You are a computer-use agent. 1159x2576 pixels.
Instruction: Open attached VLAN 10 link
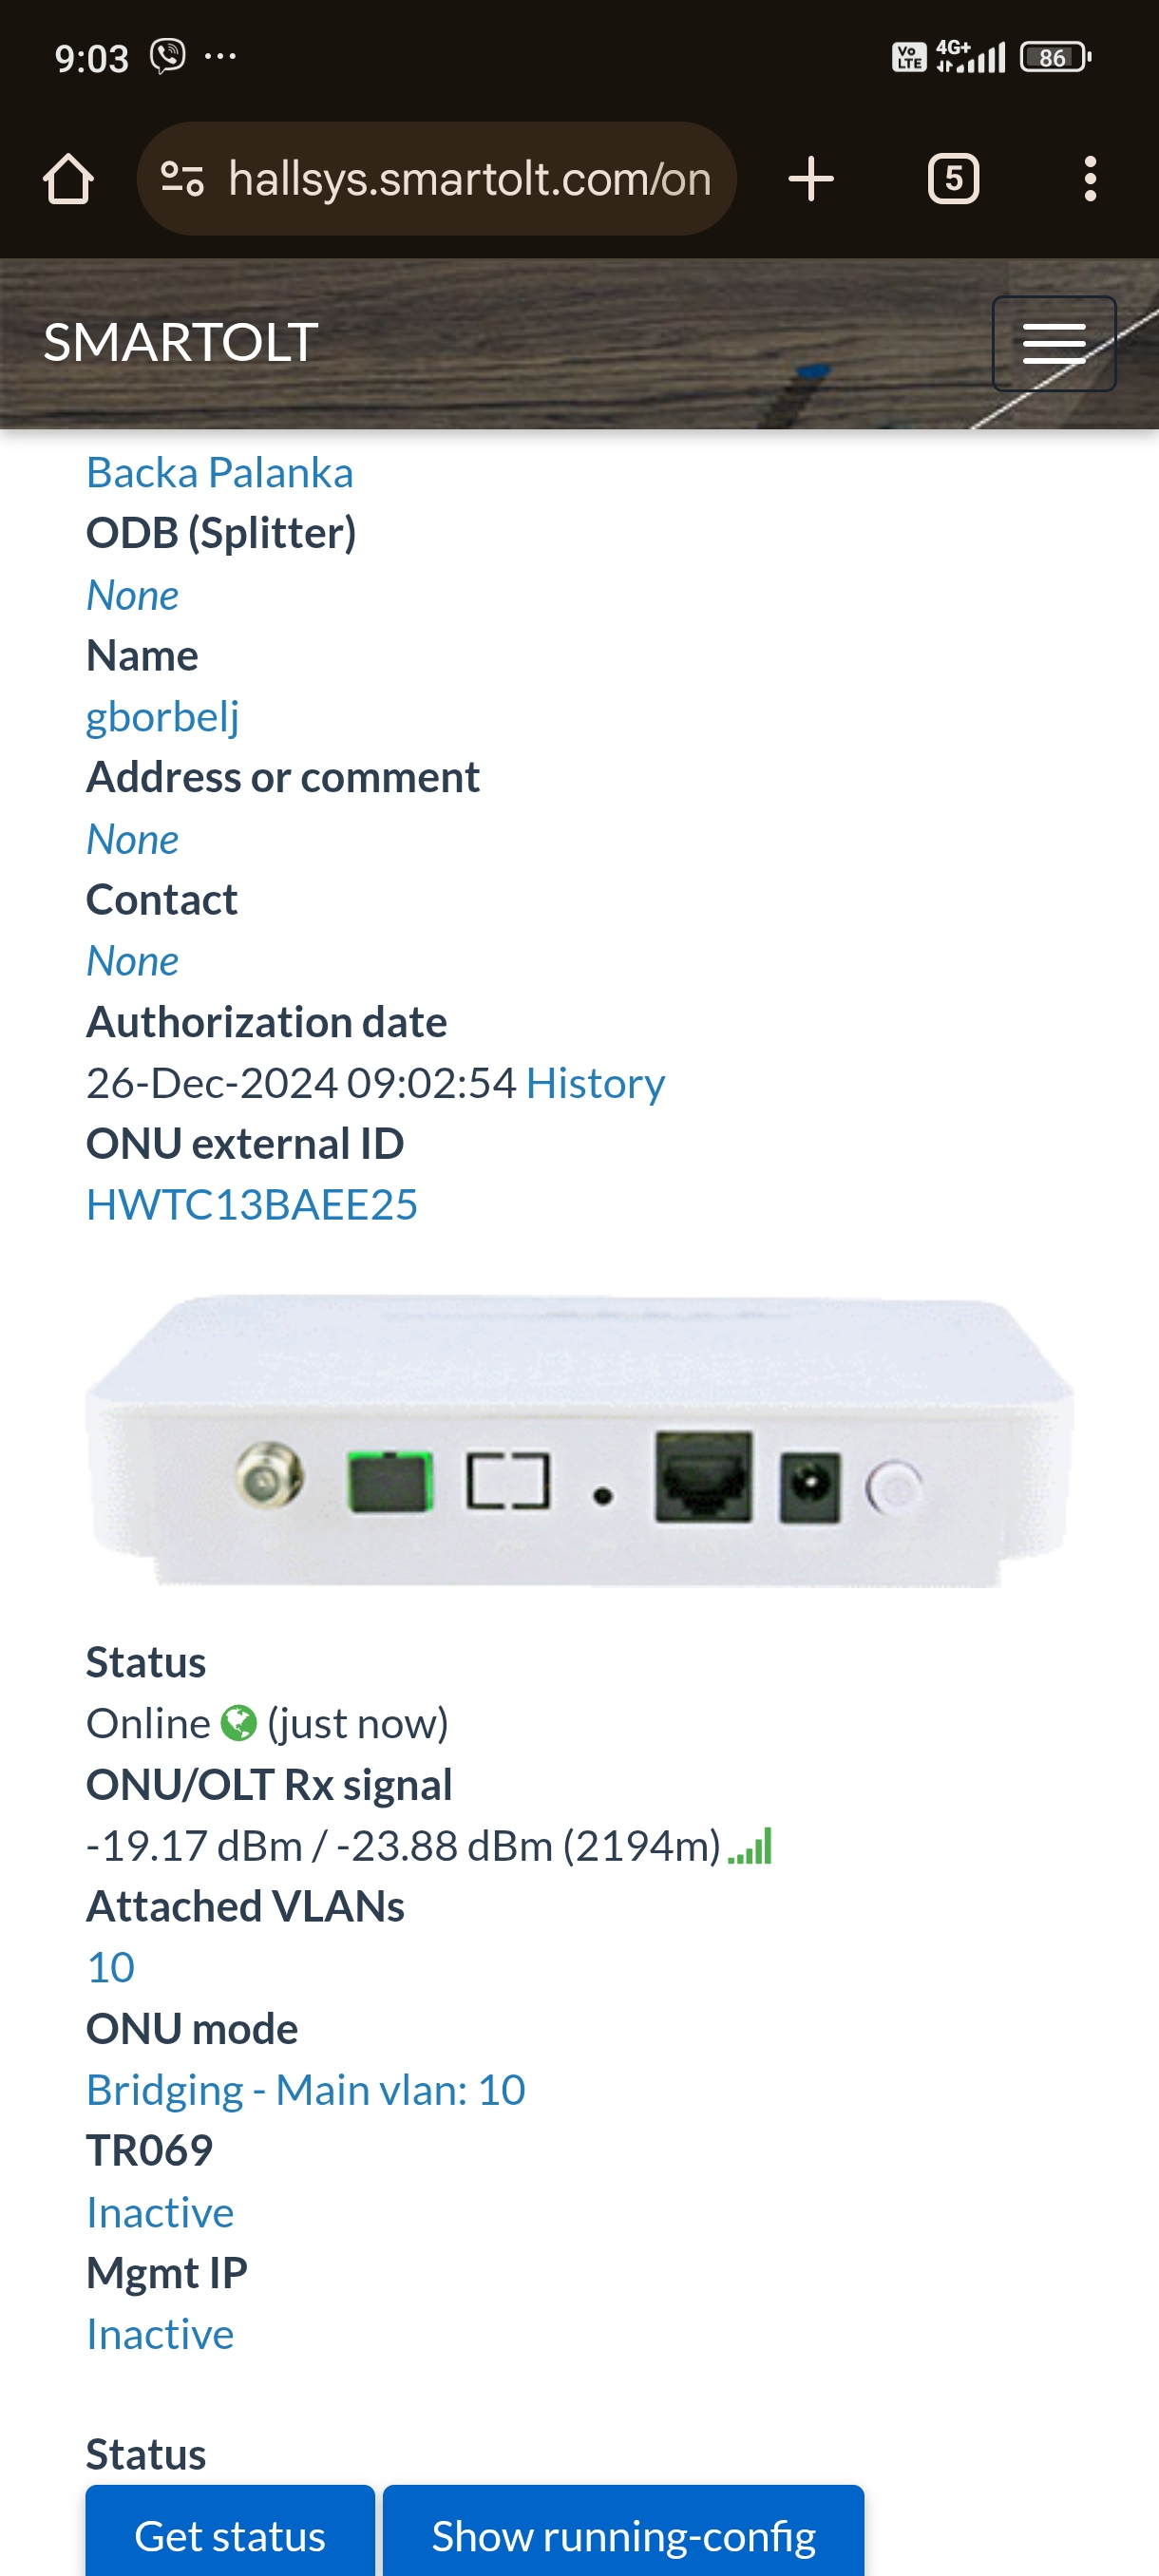pos(111,1967)
